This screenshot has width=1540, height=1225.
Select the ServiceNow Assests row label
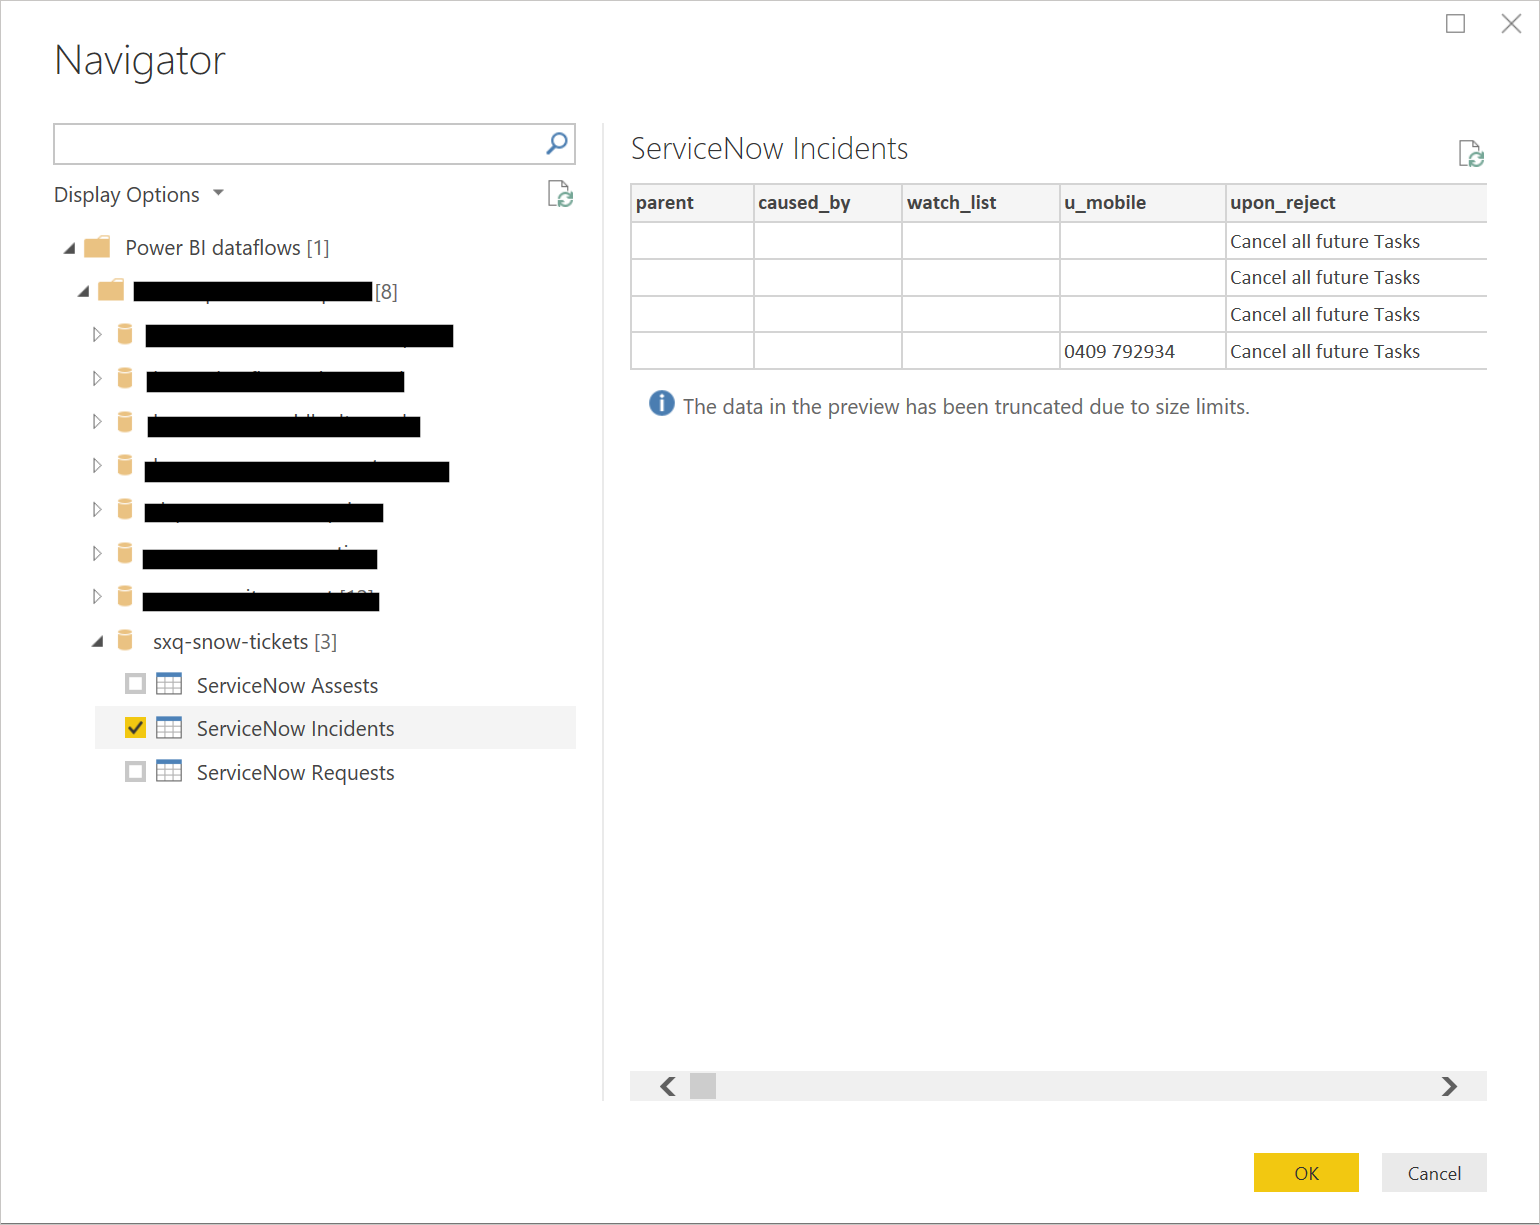click(287, 685)
